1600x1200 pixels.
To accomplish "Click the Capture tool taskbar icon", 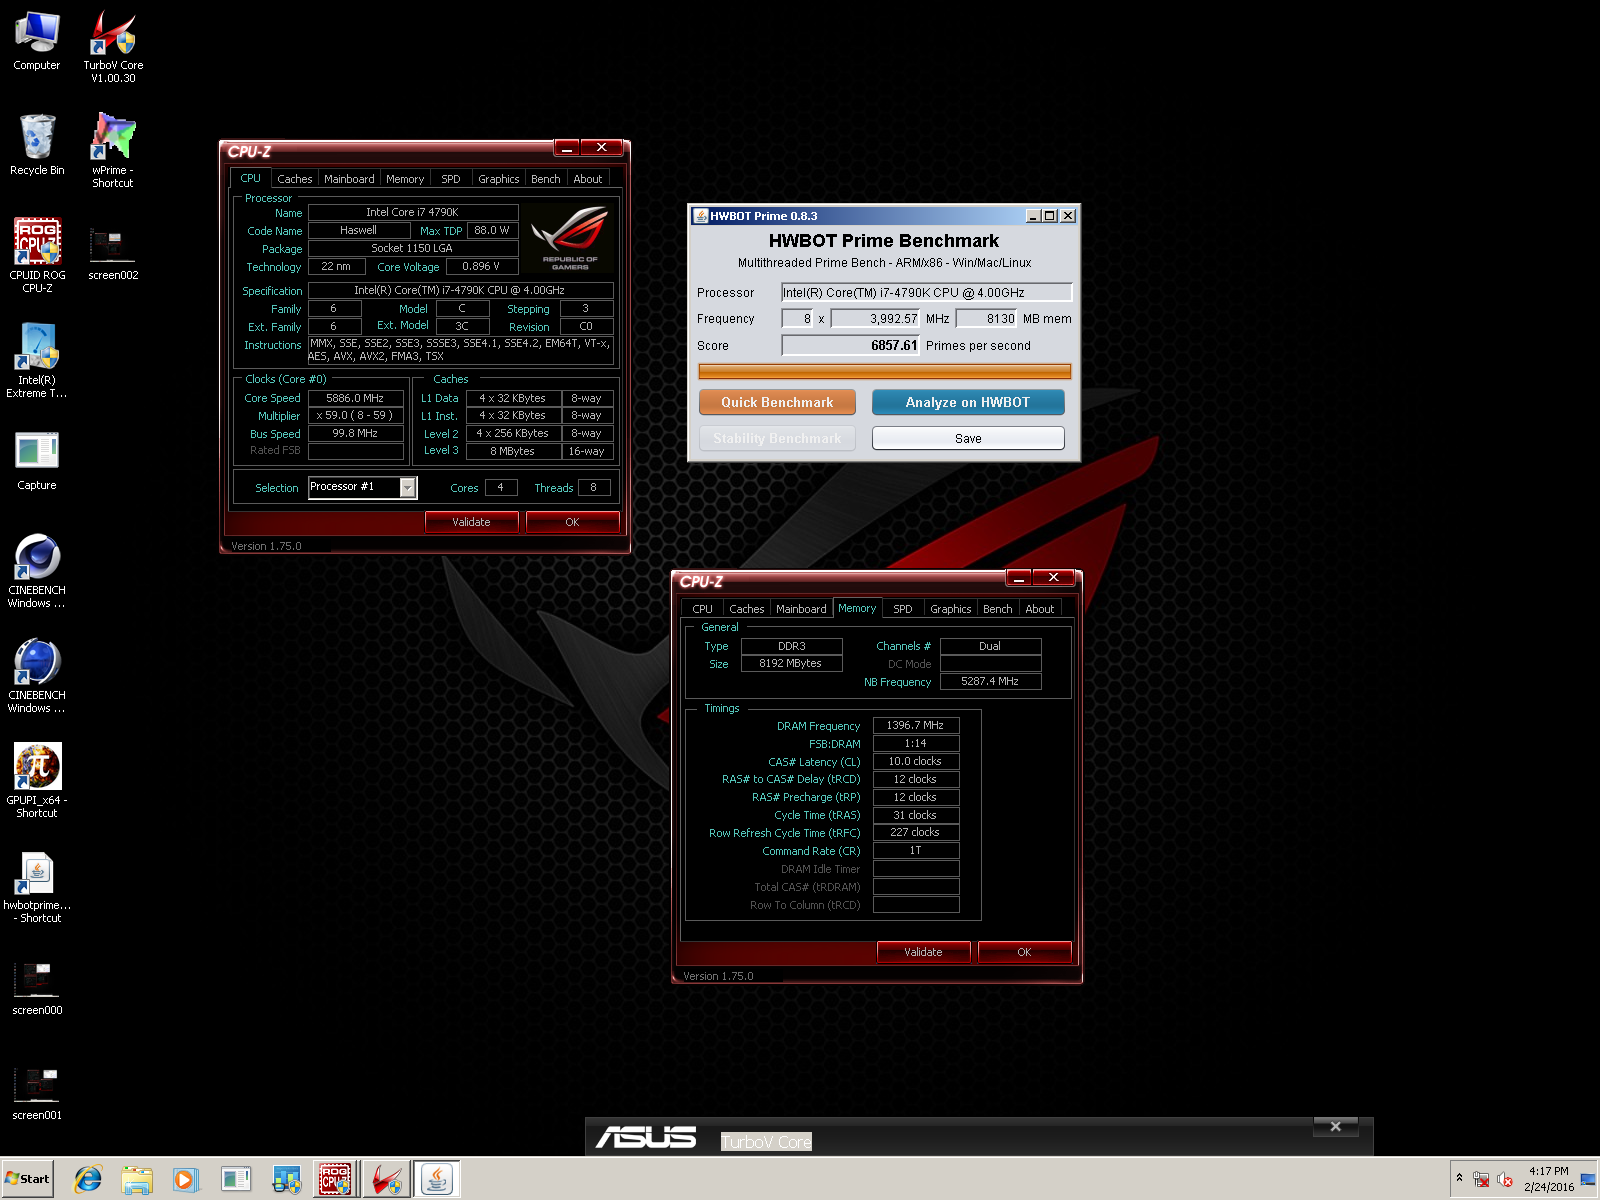I will pyautogui.click(x=236, y=1180).
